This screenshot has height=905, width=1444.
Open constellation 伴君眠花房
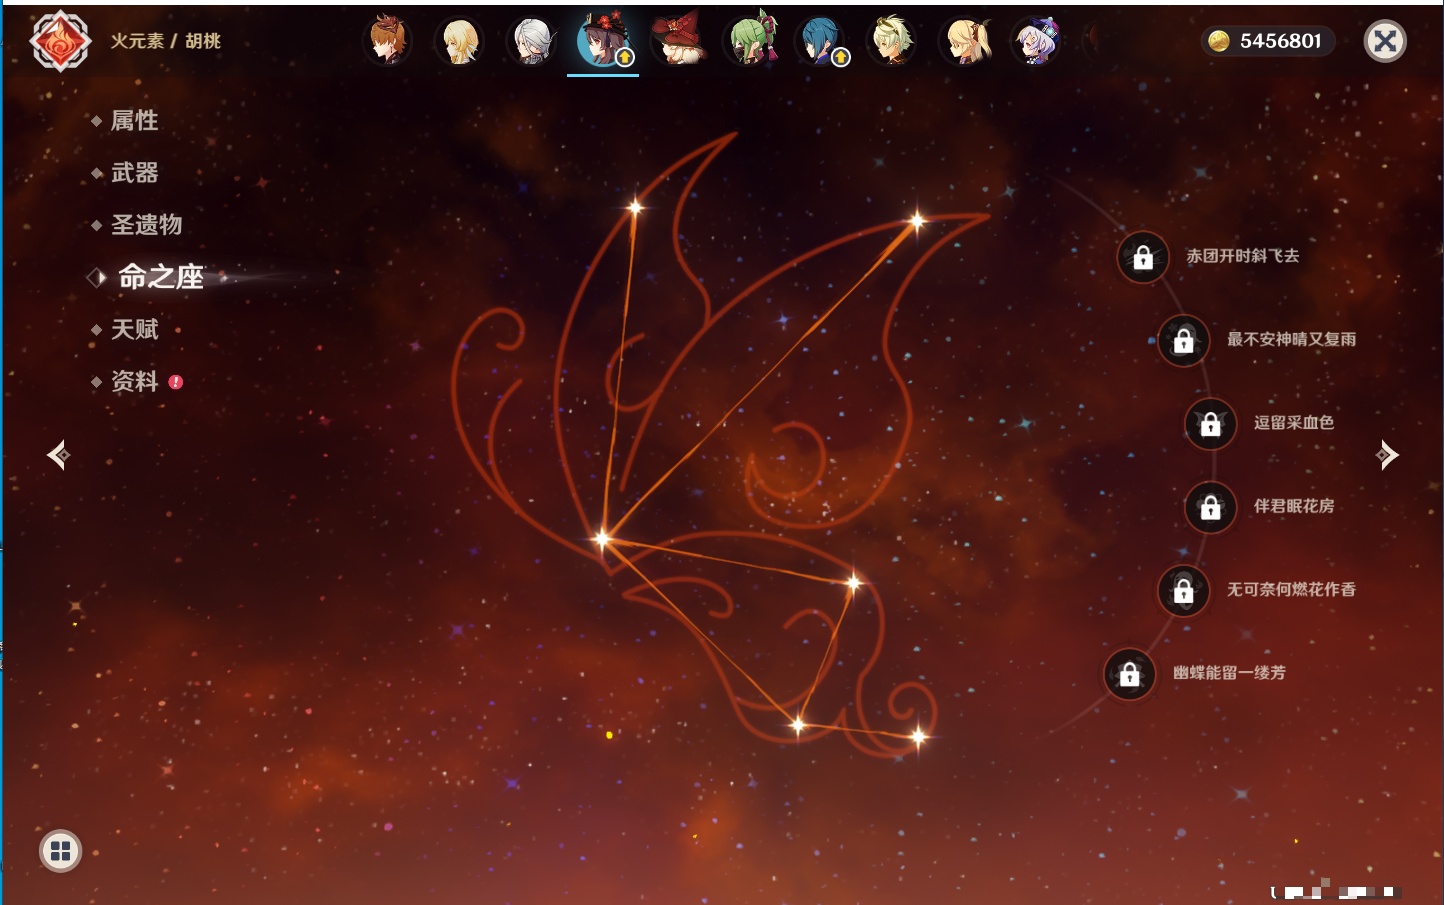tap(1294, 506)
